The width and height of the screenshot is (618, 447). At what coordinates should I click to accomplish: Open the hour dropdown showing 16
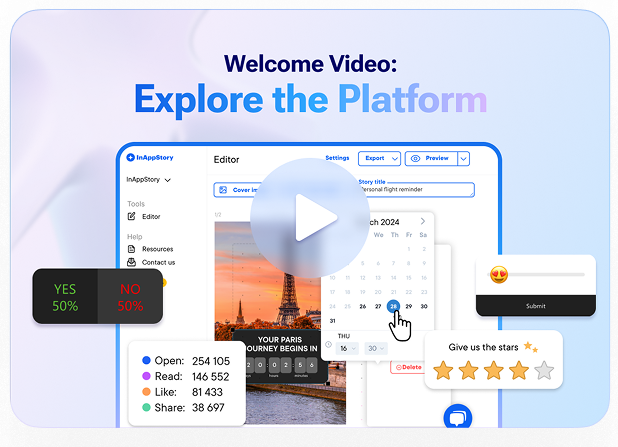tap(348, 348)
